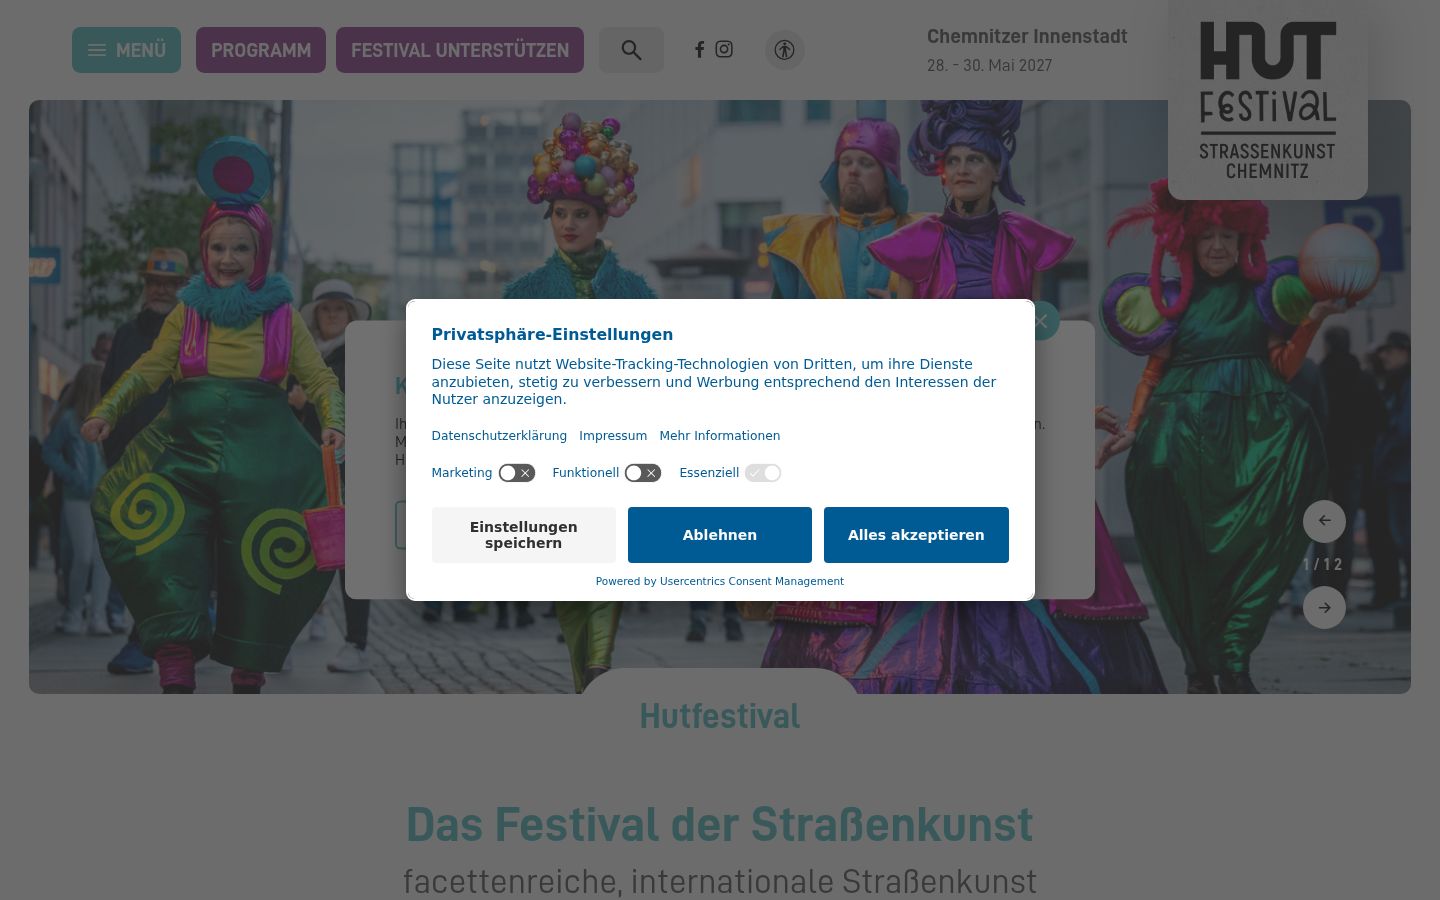Toggle the Funktionell consent switch

643,473
